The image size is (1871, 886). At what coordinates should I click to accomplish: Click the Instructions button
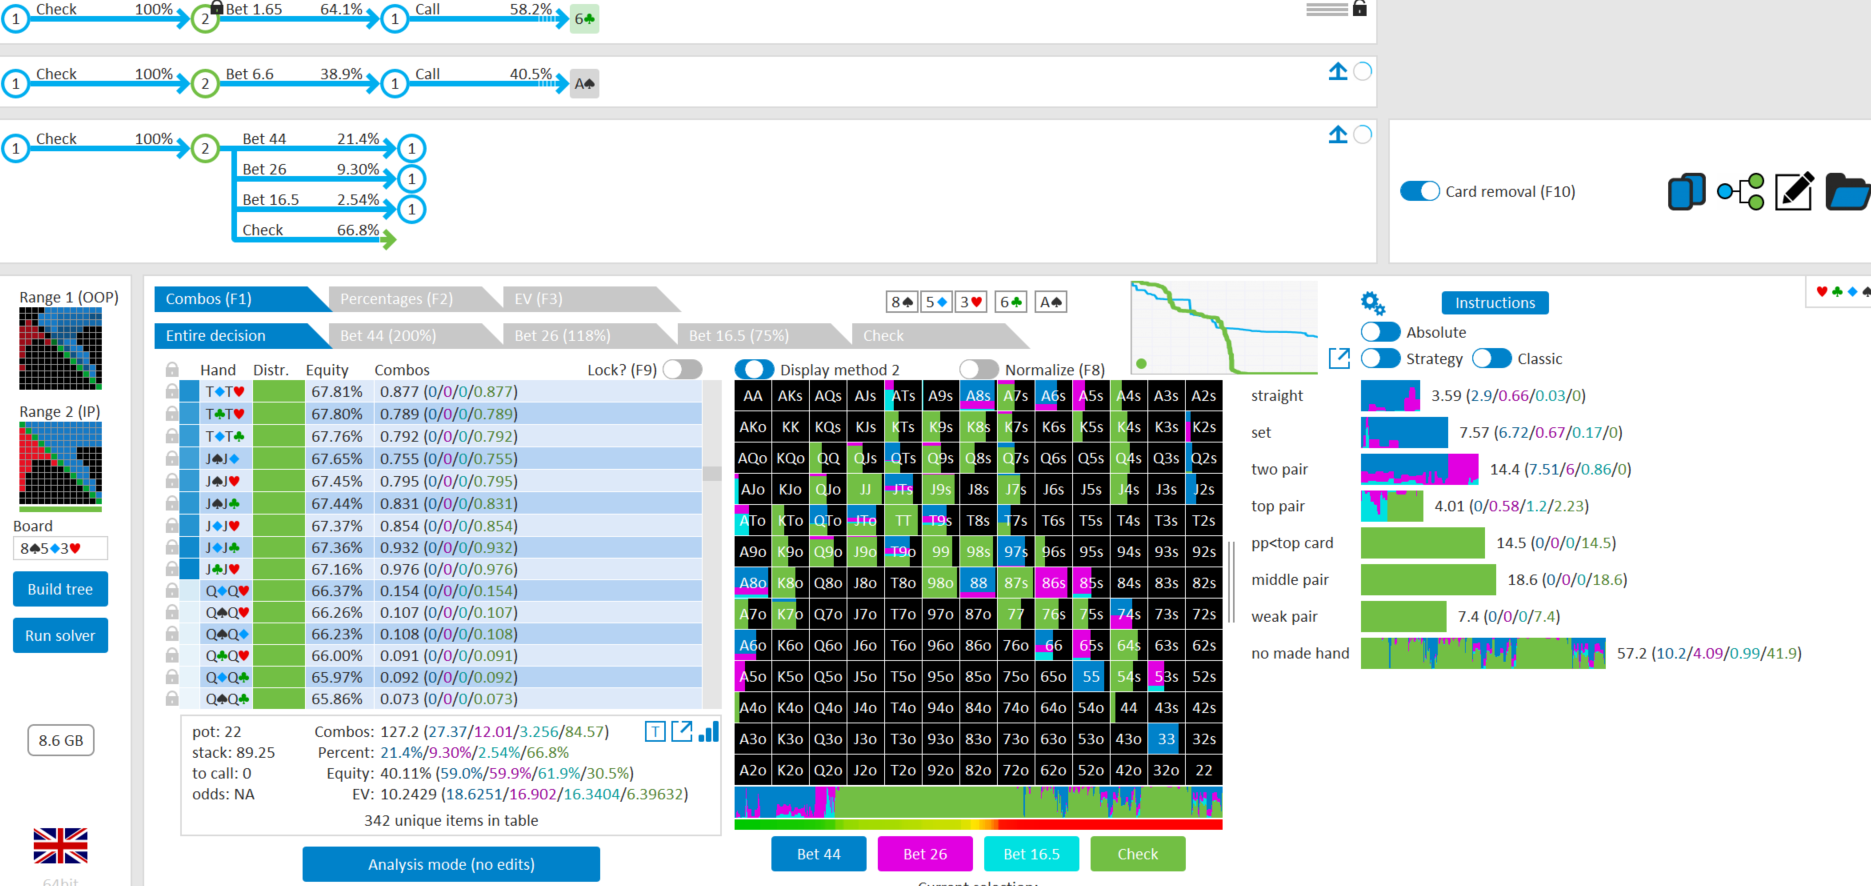[1495, 303]
